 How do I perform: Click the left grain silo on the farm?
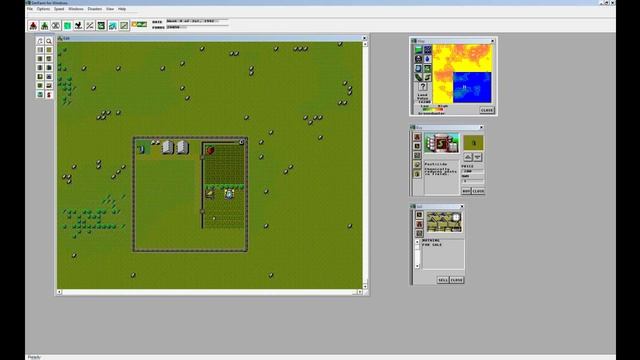(x=167, y=147)
